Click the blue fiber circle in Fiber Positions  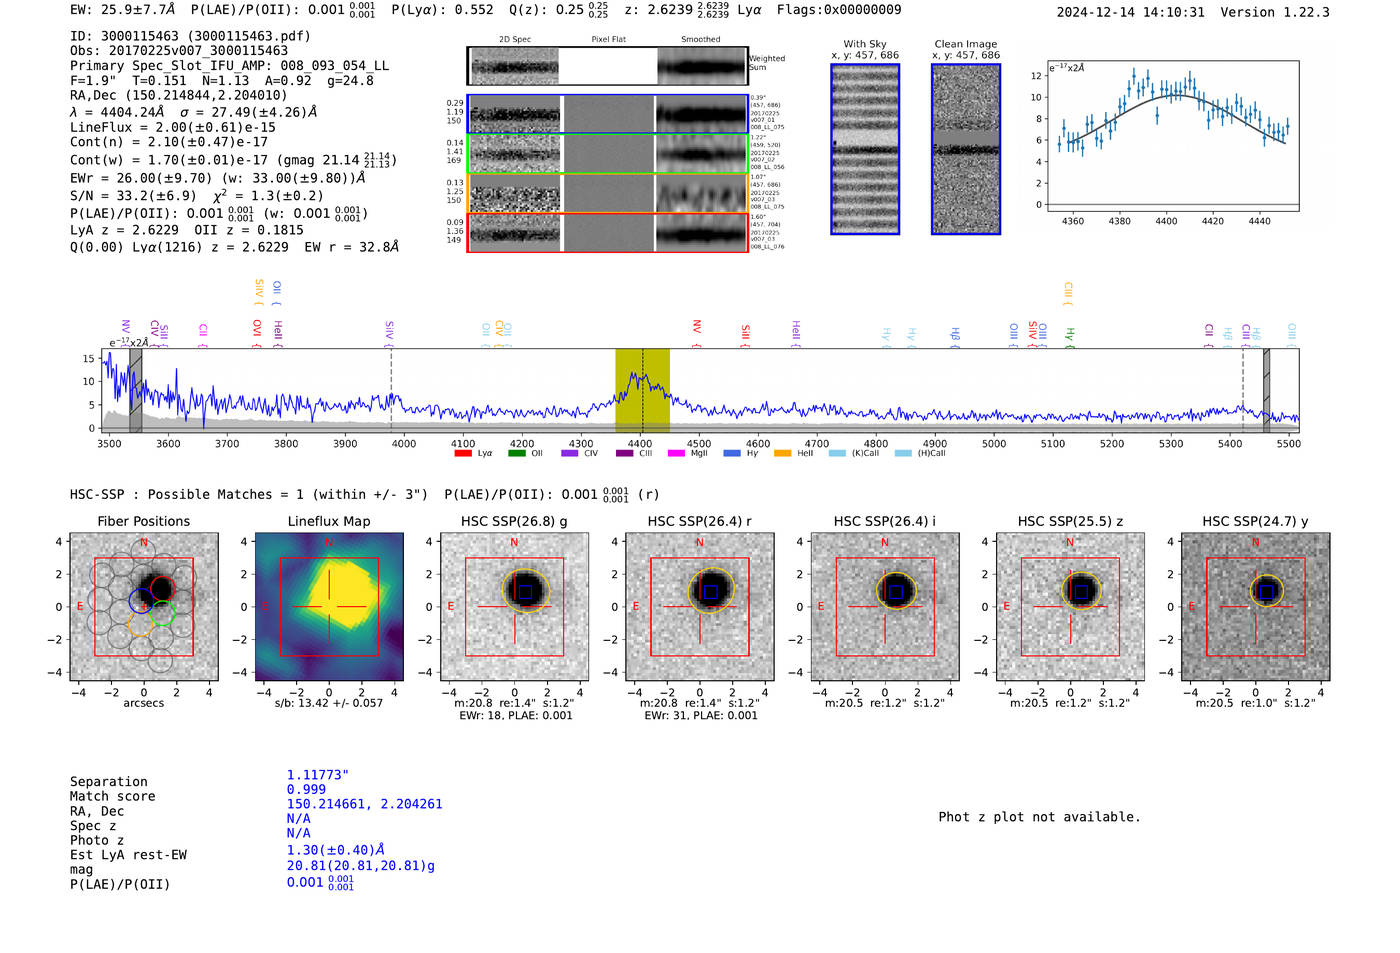click(x=141, y=601)
